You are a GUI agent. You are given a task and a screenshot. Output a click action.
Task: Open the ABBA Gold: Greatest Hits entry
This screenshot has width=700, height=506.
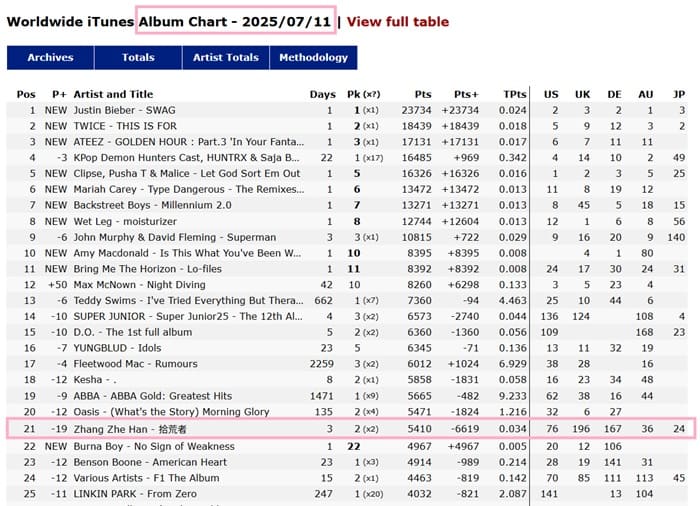pyautogui.click(x=153, y=396)
